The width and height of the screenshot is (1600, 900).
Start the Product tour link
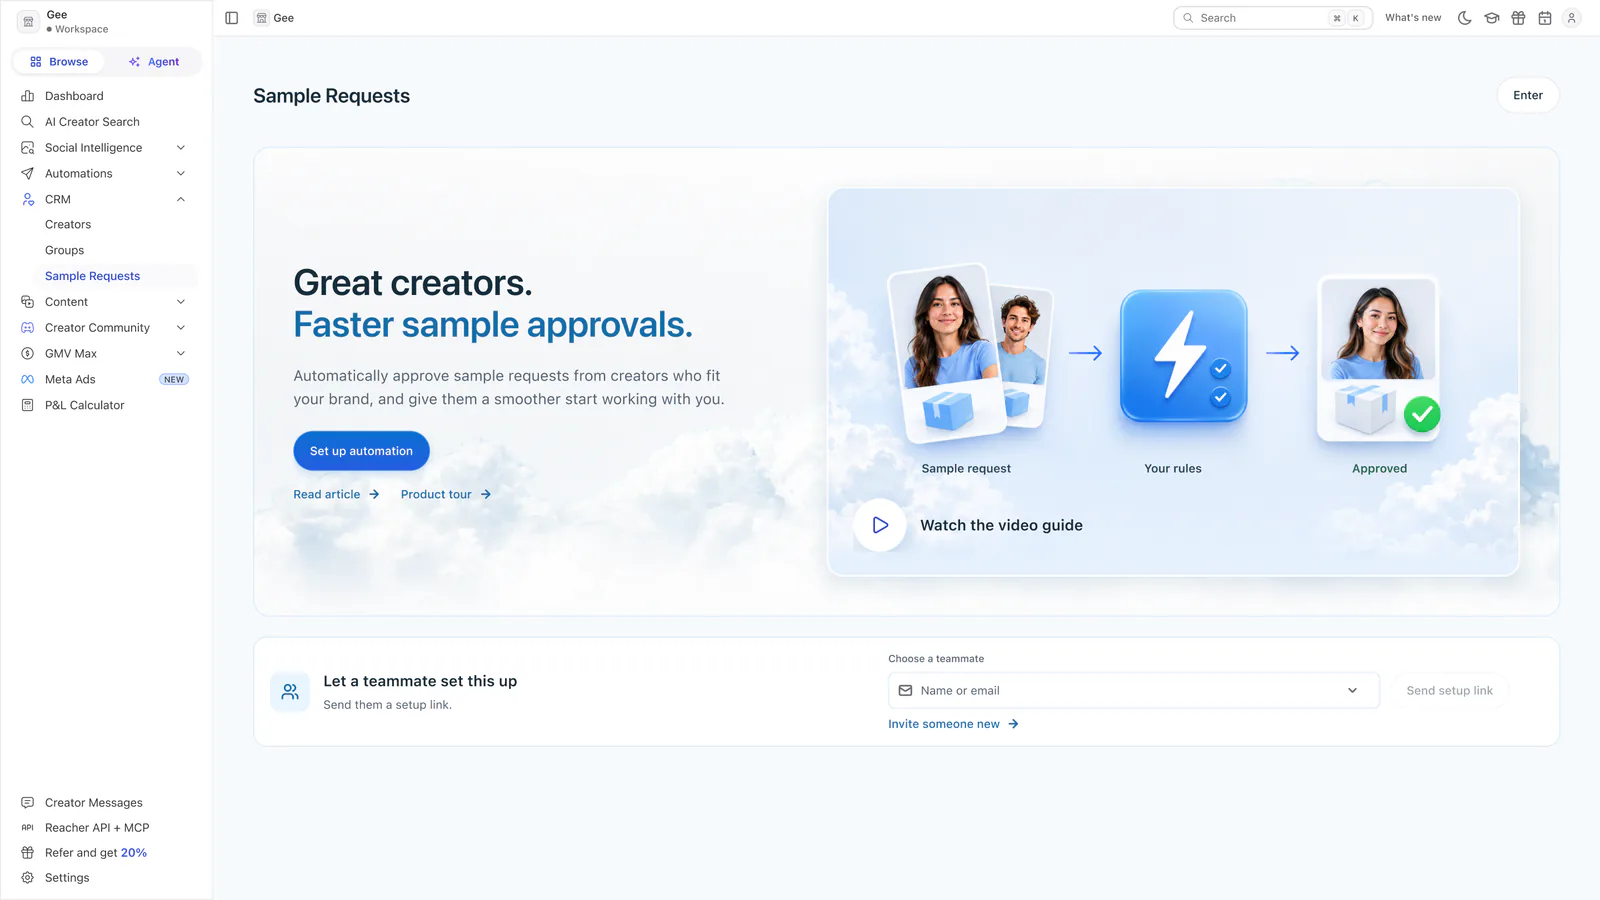point(446,495)
